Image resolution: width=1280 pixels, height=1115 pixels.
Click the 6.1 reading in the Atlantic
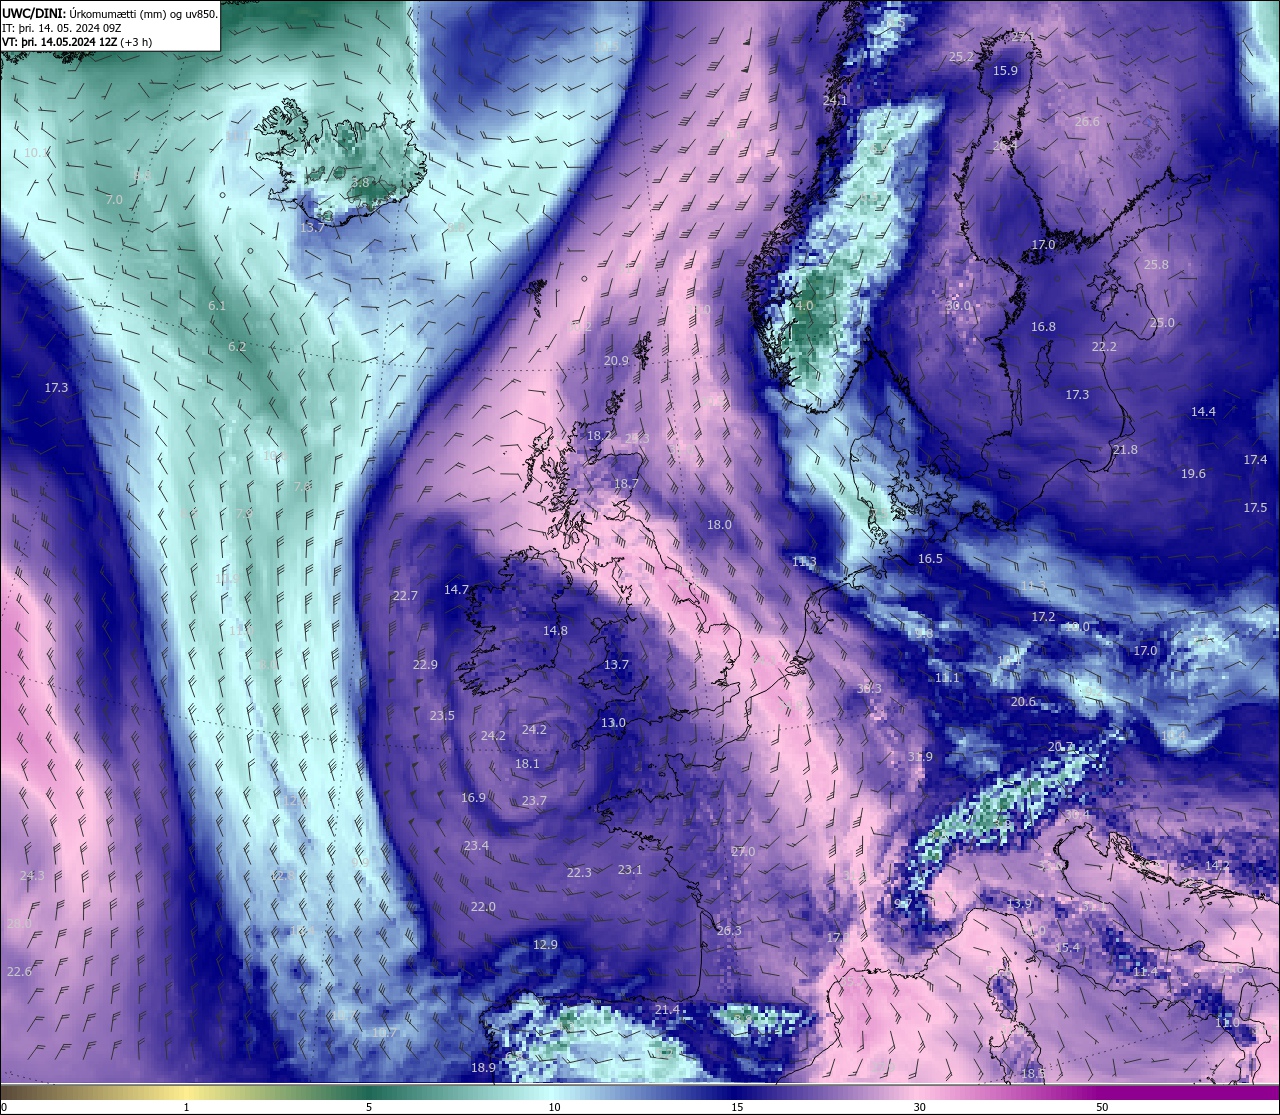pos(217,306)
